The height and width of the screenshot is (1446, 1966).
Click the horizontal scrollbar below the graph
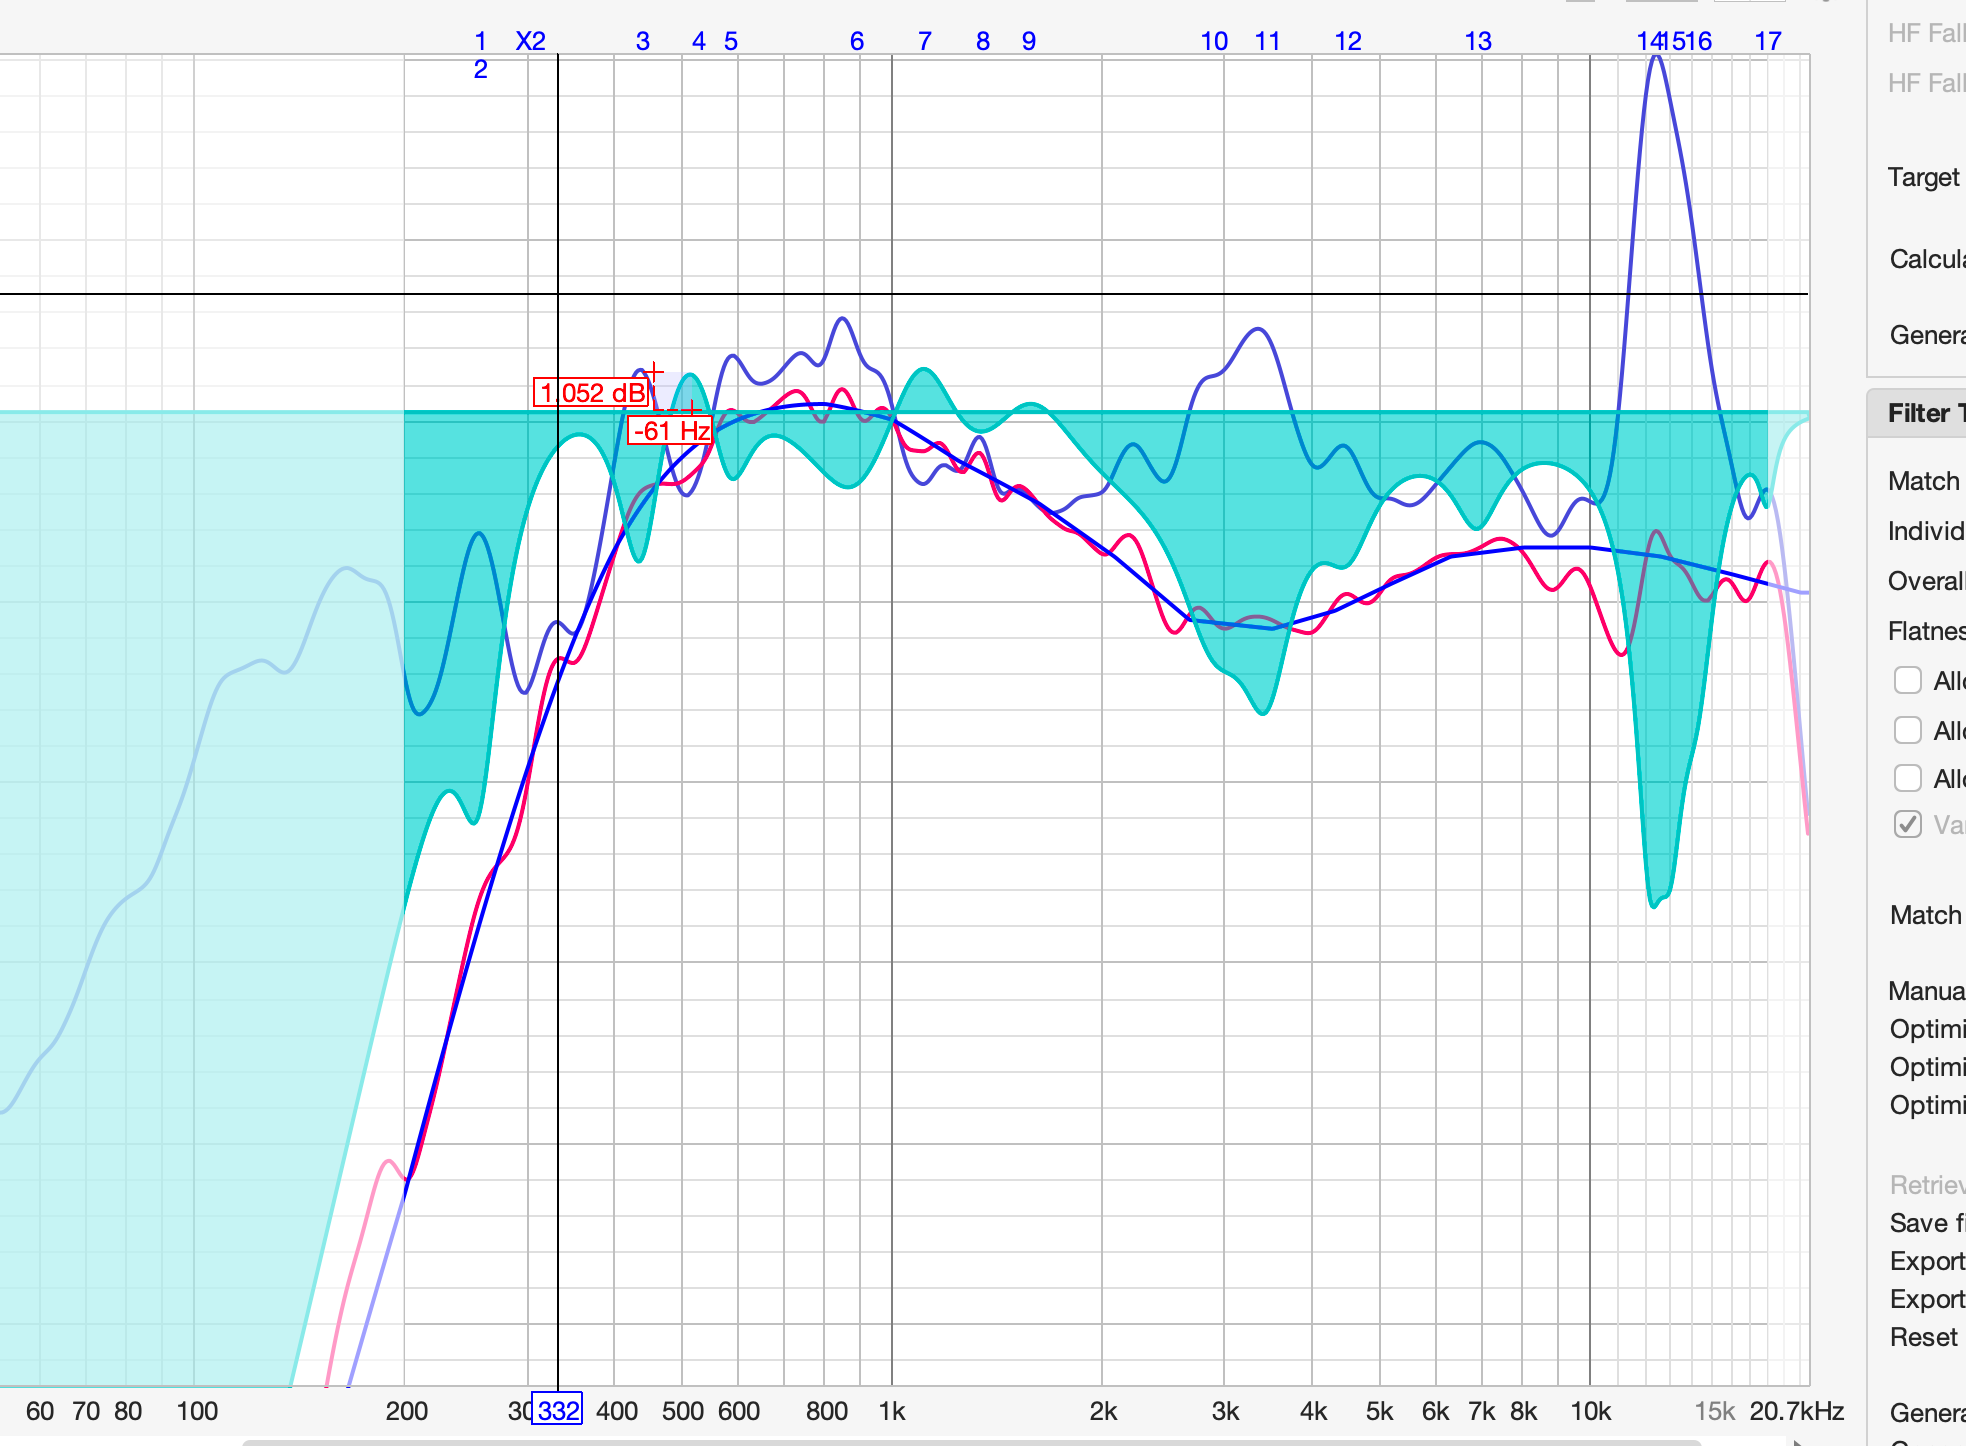pyautogui.click(x=970, y=1442)
